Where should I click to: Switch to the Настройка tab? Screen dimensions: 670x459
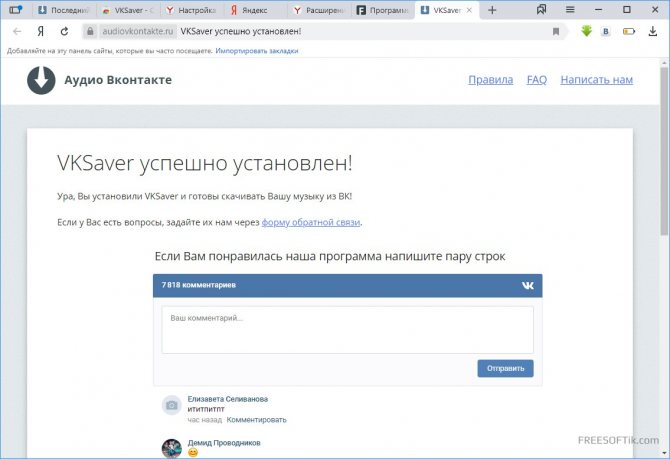coord(191,10)
